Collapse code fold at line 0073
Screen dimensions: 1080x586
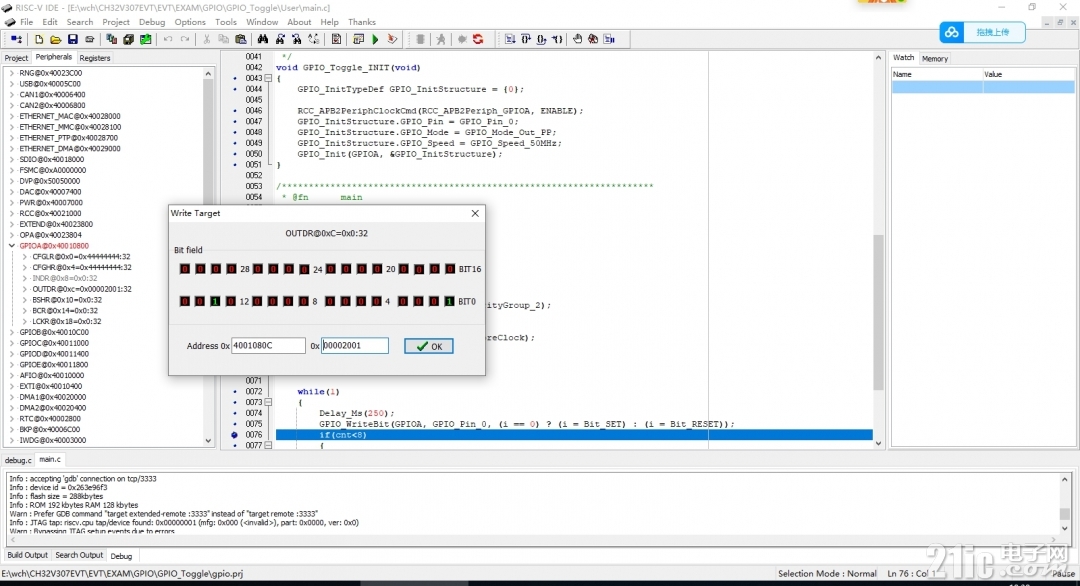click(x=268, y=402)
